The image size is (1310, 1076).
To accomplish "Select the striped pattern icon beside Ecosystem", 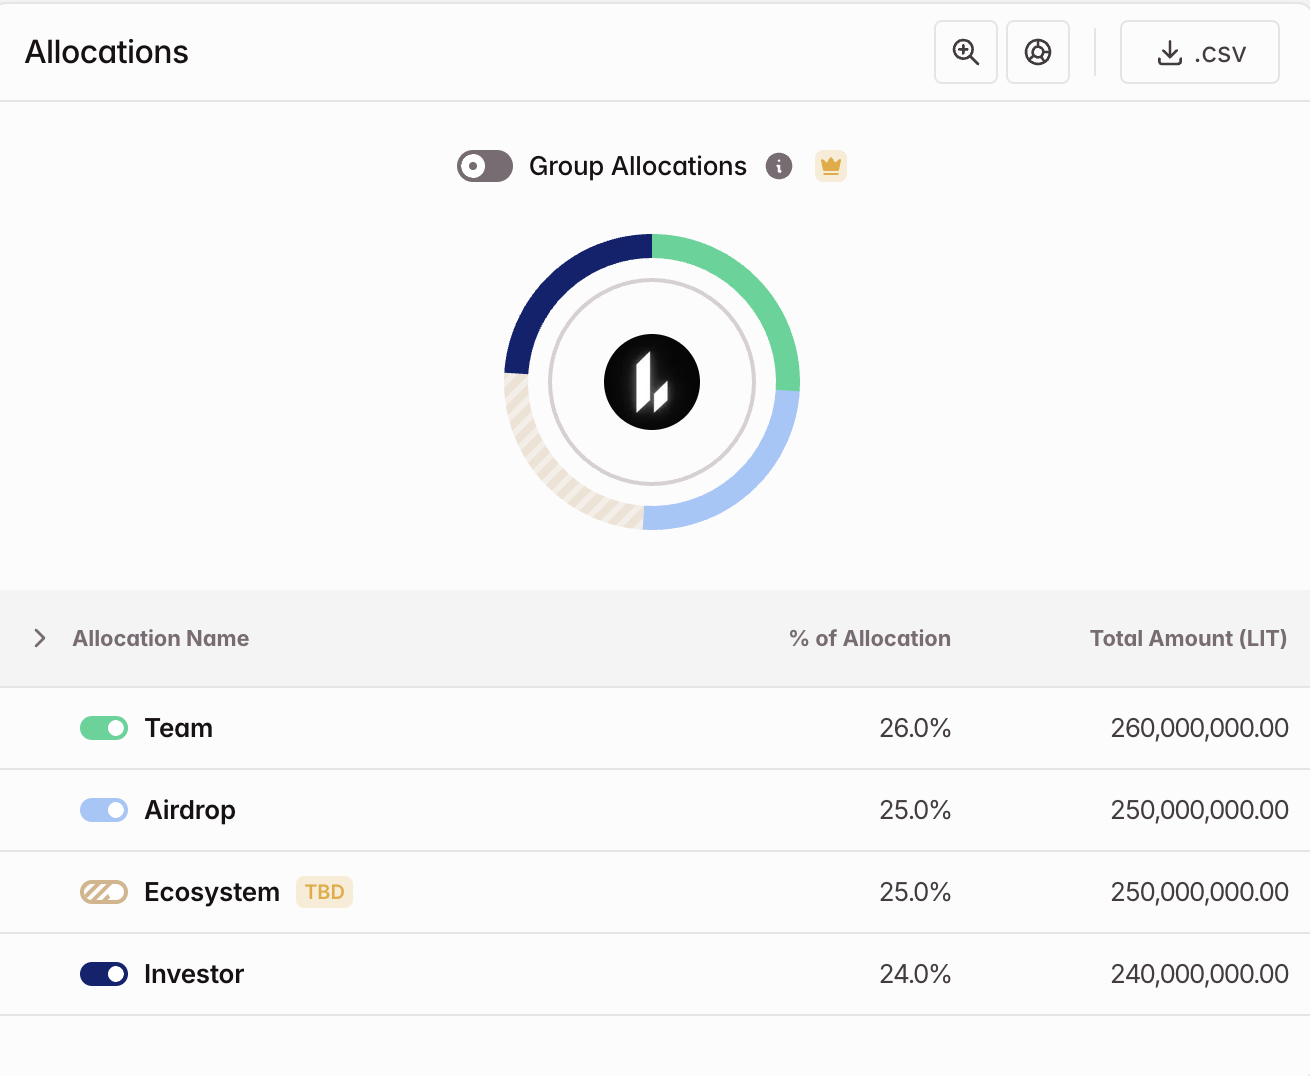I will click(x=104, y=892).
